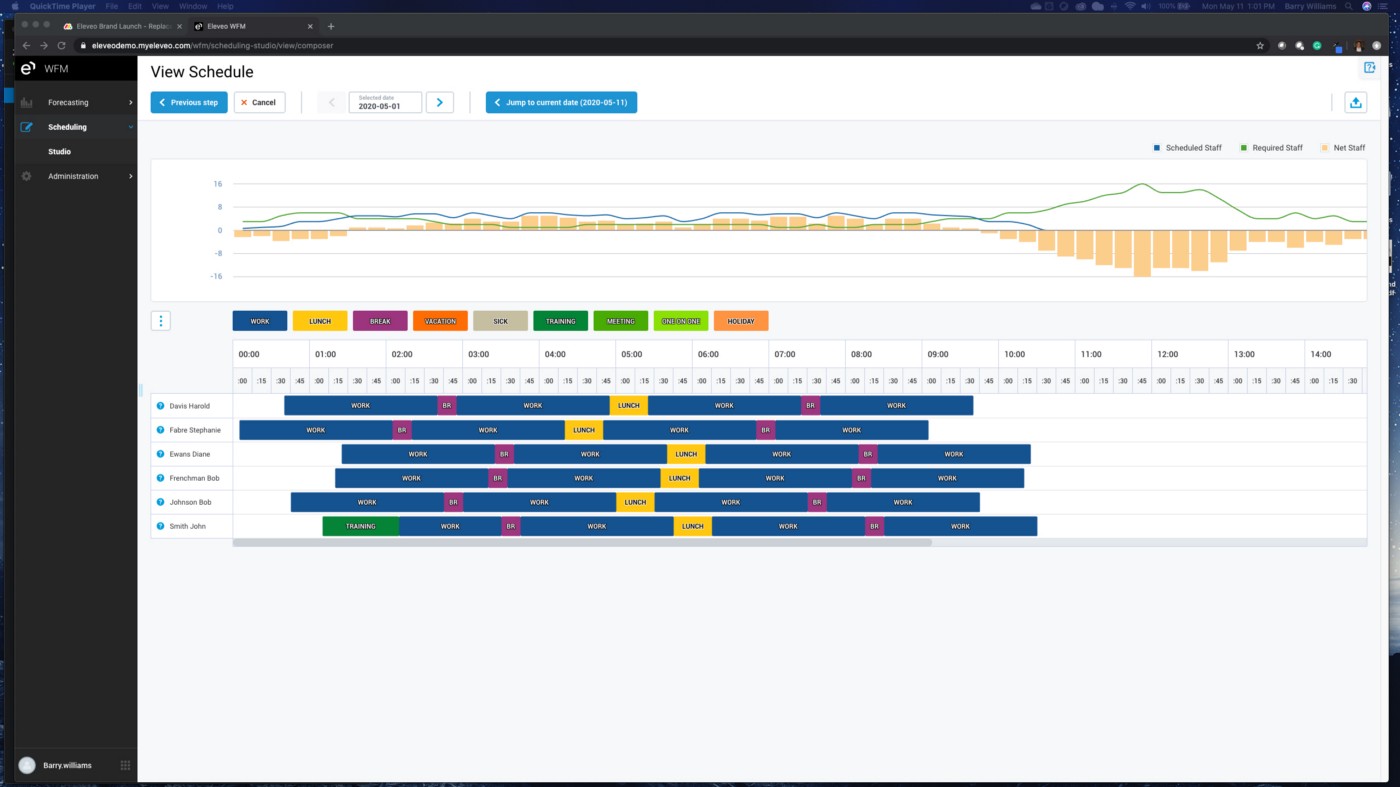Open the help icon at top right
The width and height of the screenshot is (1400, 787).
coord(1370,67)
